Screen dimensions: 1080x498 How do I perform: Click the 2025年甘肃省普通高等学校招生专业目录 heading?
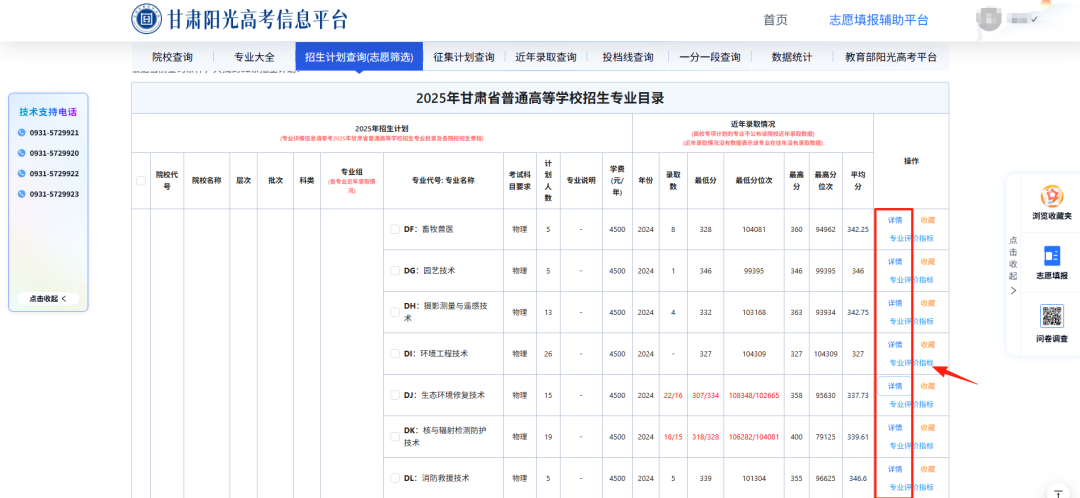click(540, 98)
